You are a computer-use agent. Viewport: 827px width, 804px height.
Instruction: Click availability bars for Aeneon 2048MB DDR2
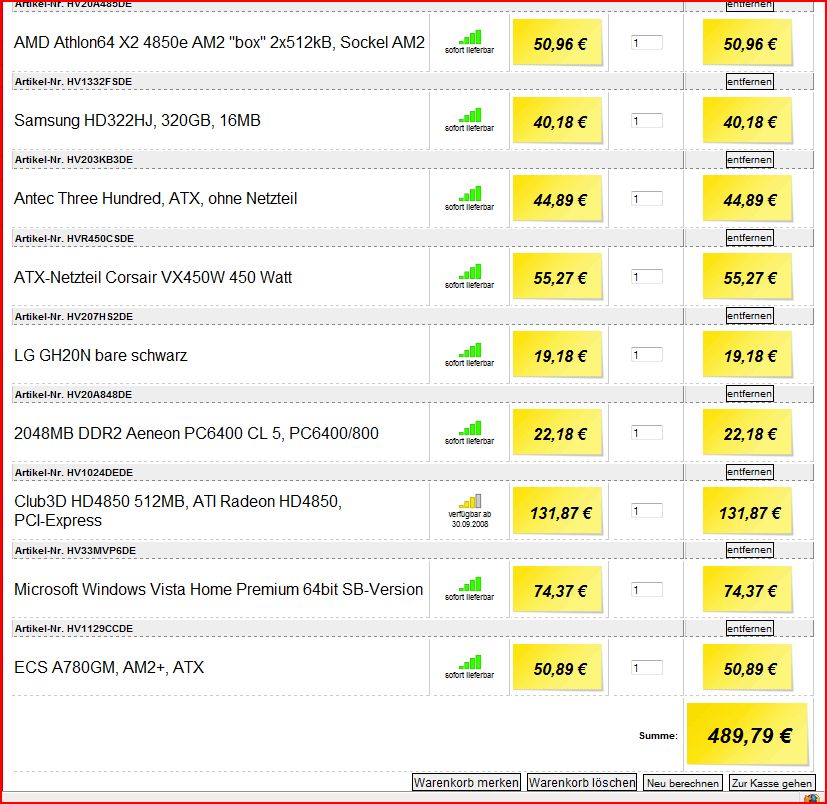(x=470, y=428)
